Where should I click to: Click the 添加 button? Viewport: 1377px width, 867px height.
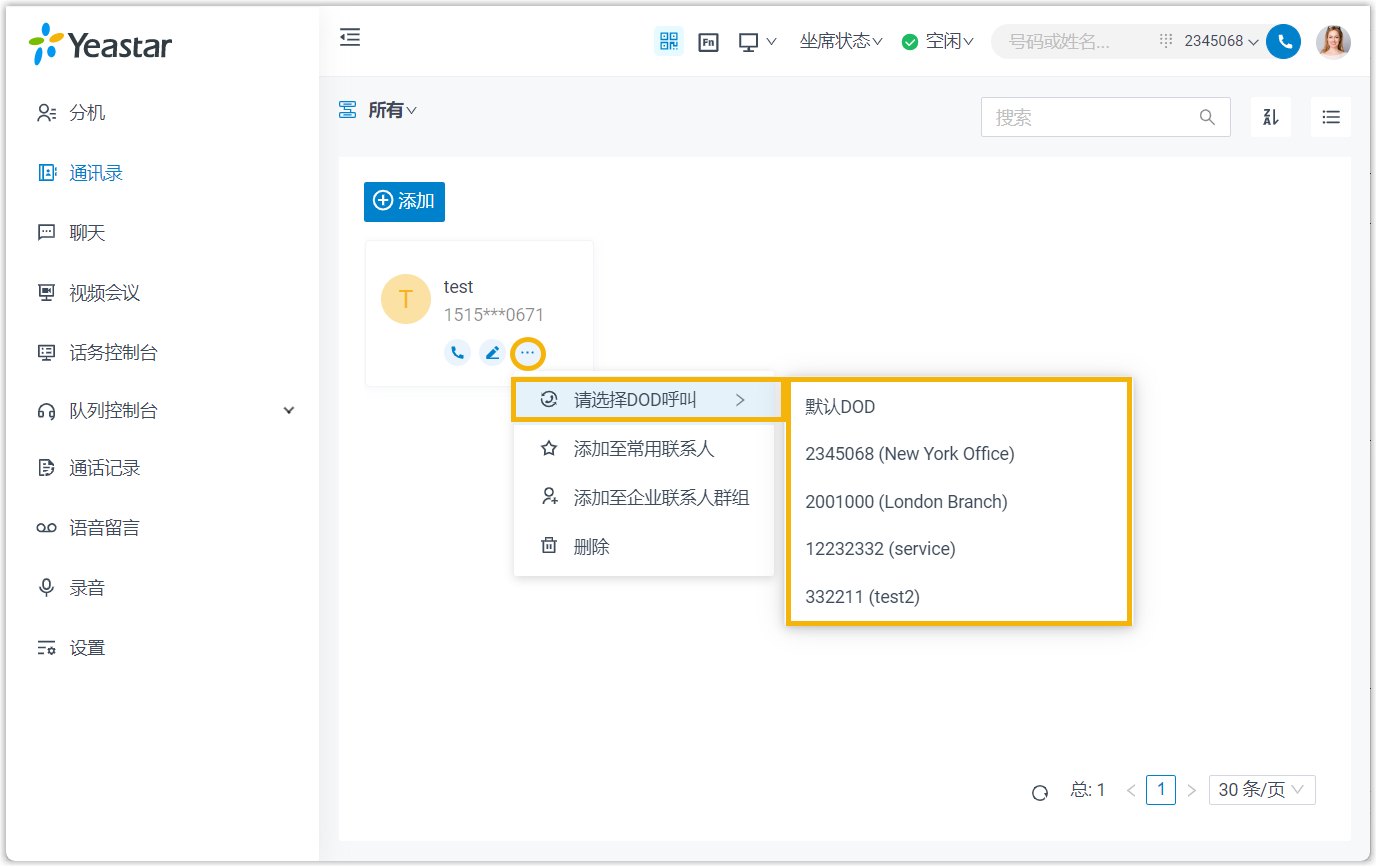coord(404,201)
